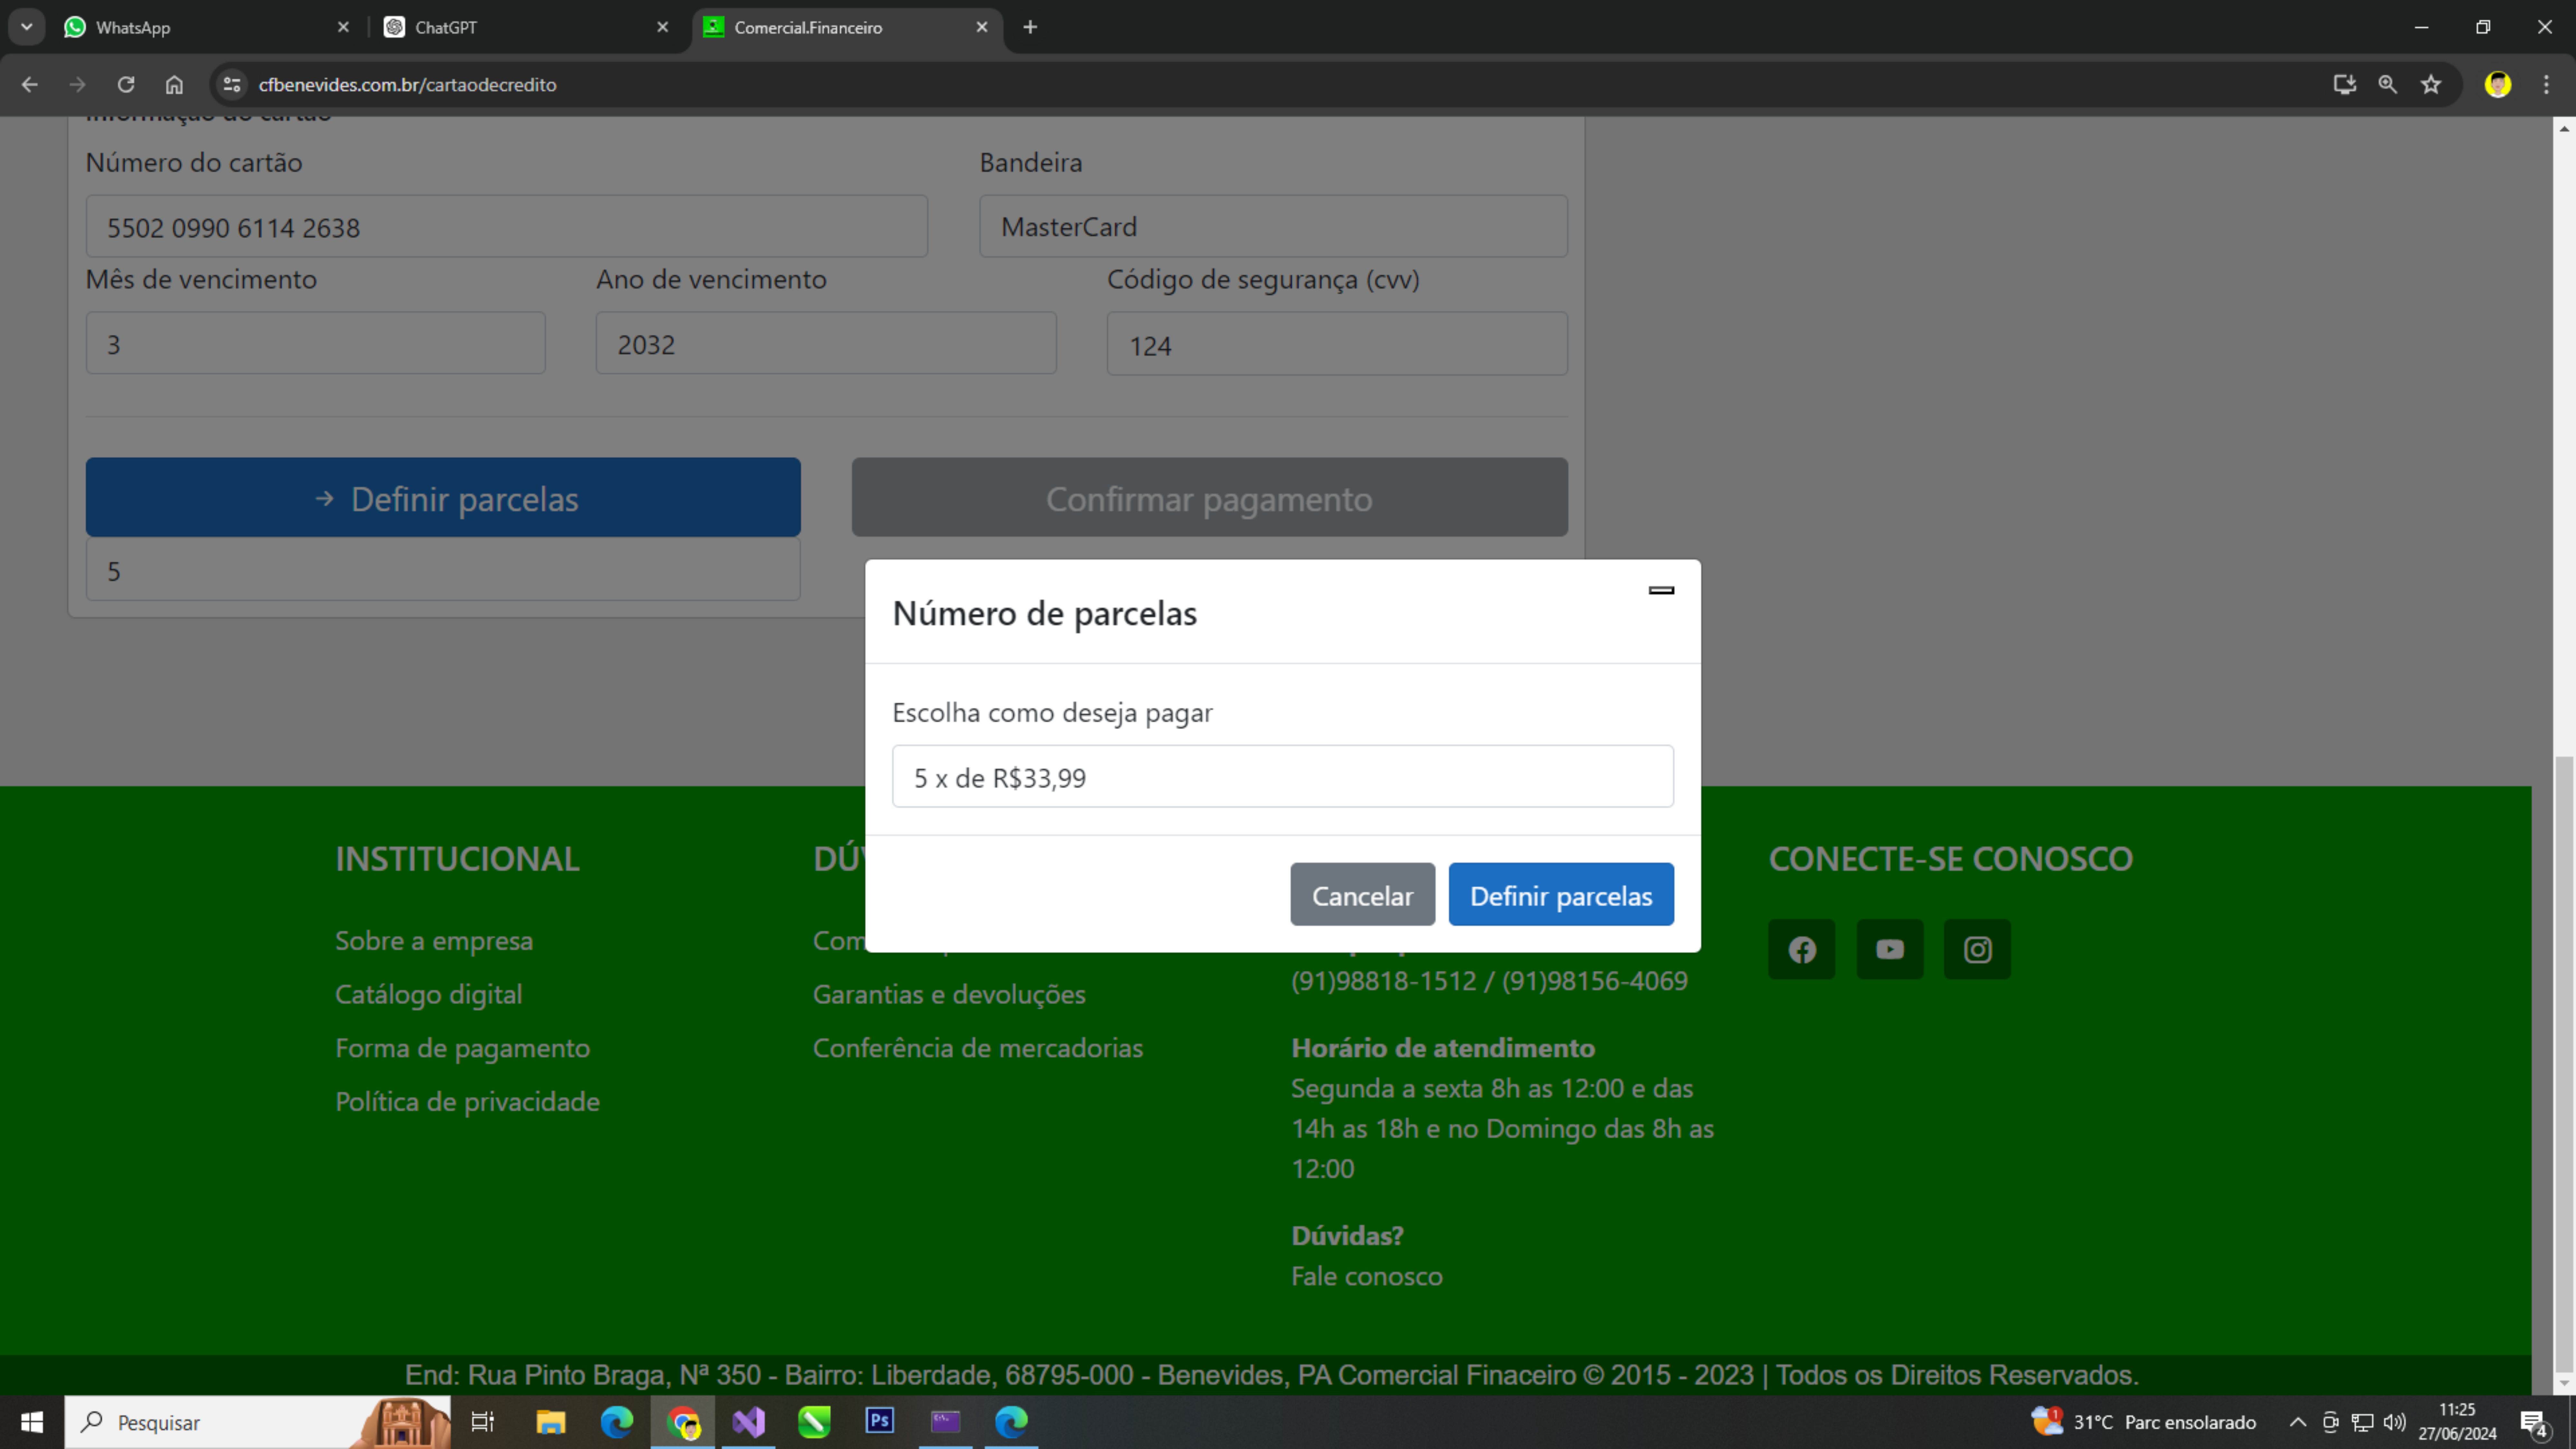Click the taskbar clock 11:25
This screenshot has height=1449, width=2576.
2457,1422
